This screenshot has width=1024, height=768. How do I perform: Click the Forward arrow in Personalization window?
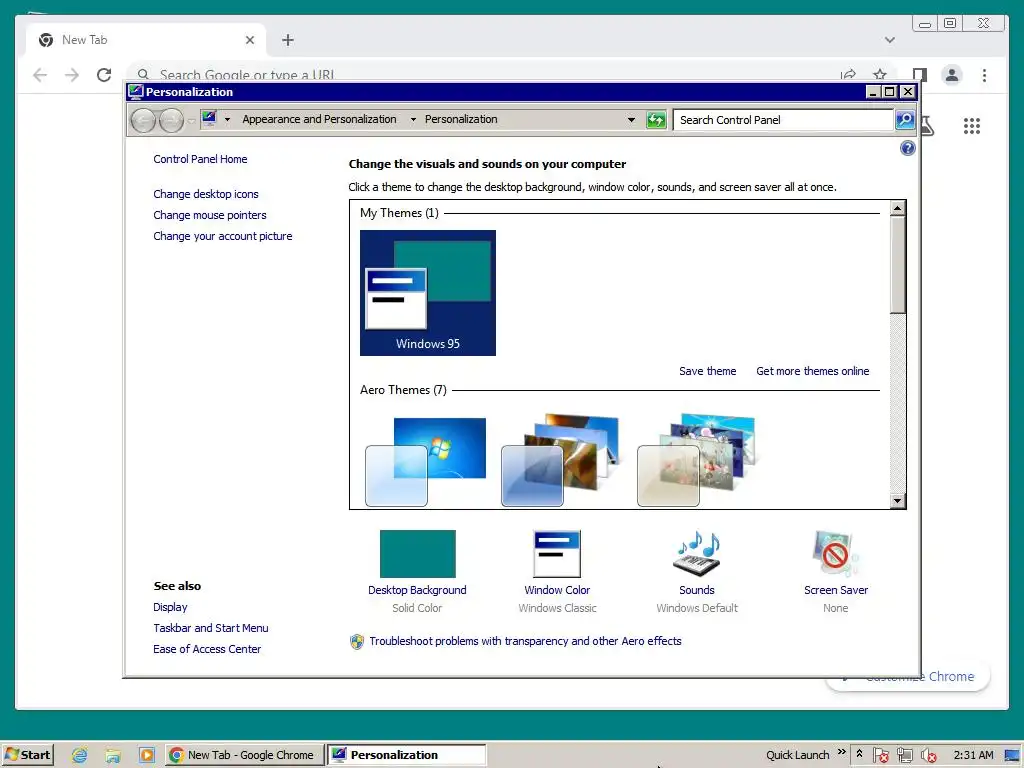coord(171,120)
